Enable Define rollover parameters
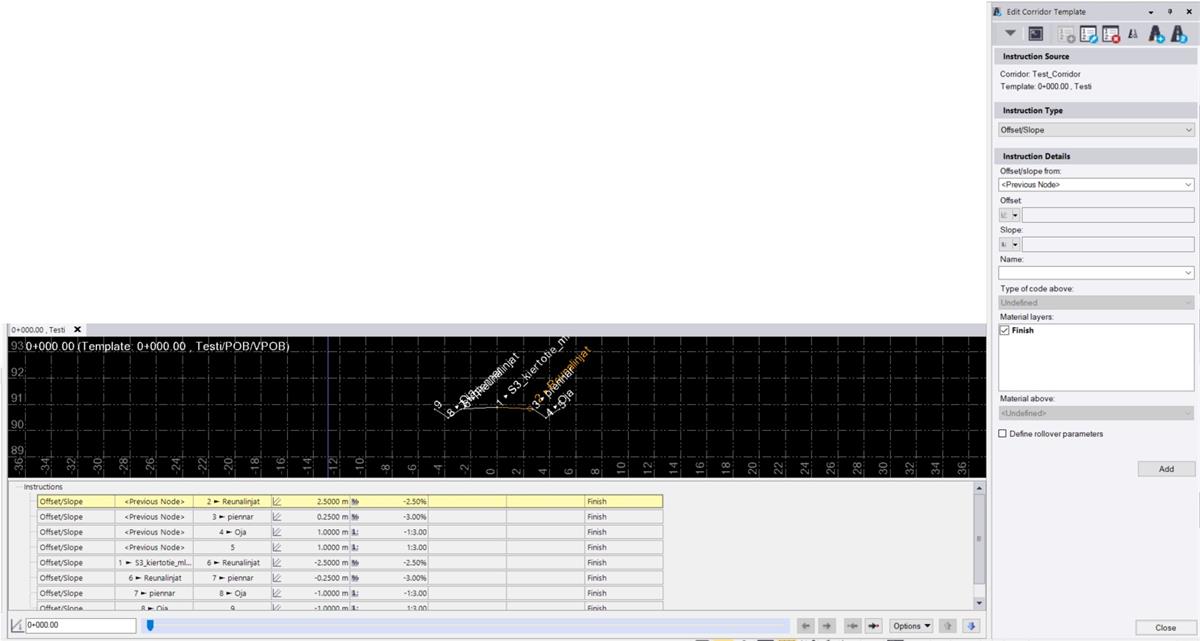This screenshot has width=1200, height=641. coord(1003,433)
